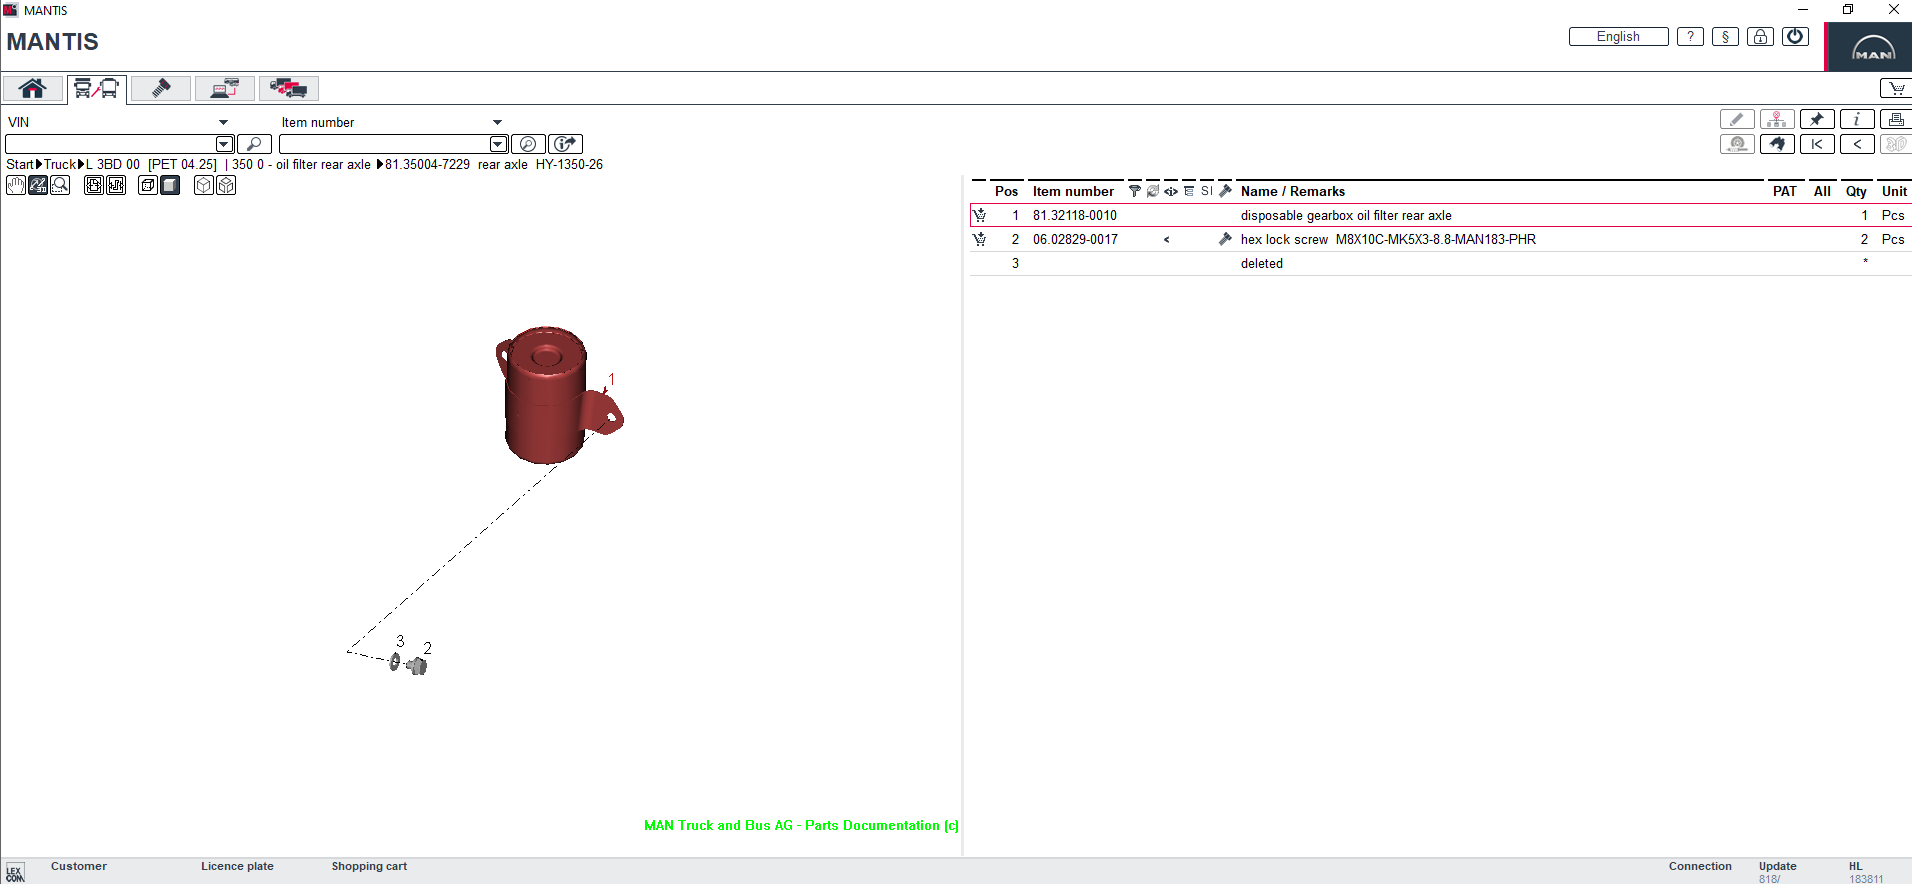Add item 06.02829-0017 to cart
This screenshot has height=884, width=1912.
point(979,239)
